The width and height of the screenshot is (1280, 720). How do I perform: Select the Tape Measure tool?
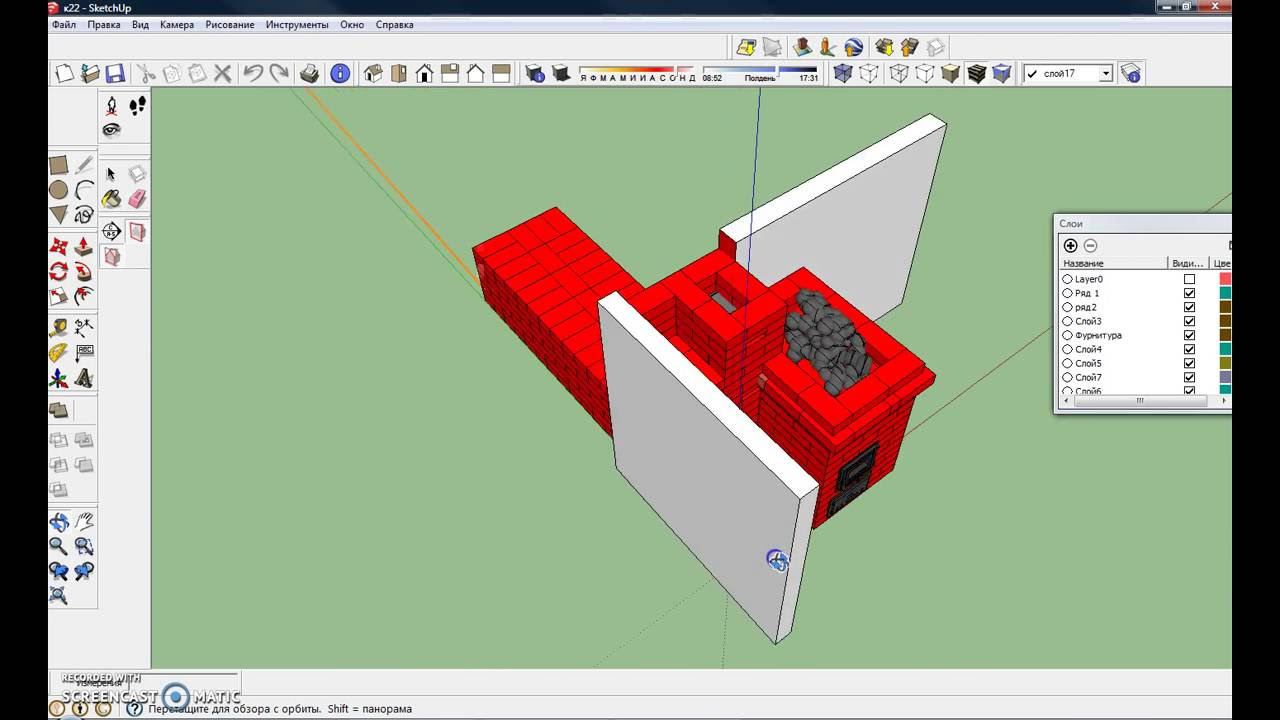(x=59, y=327)
